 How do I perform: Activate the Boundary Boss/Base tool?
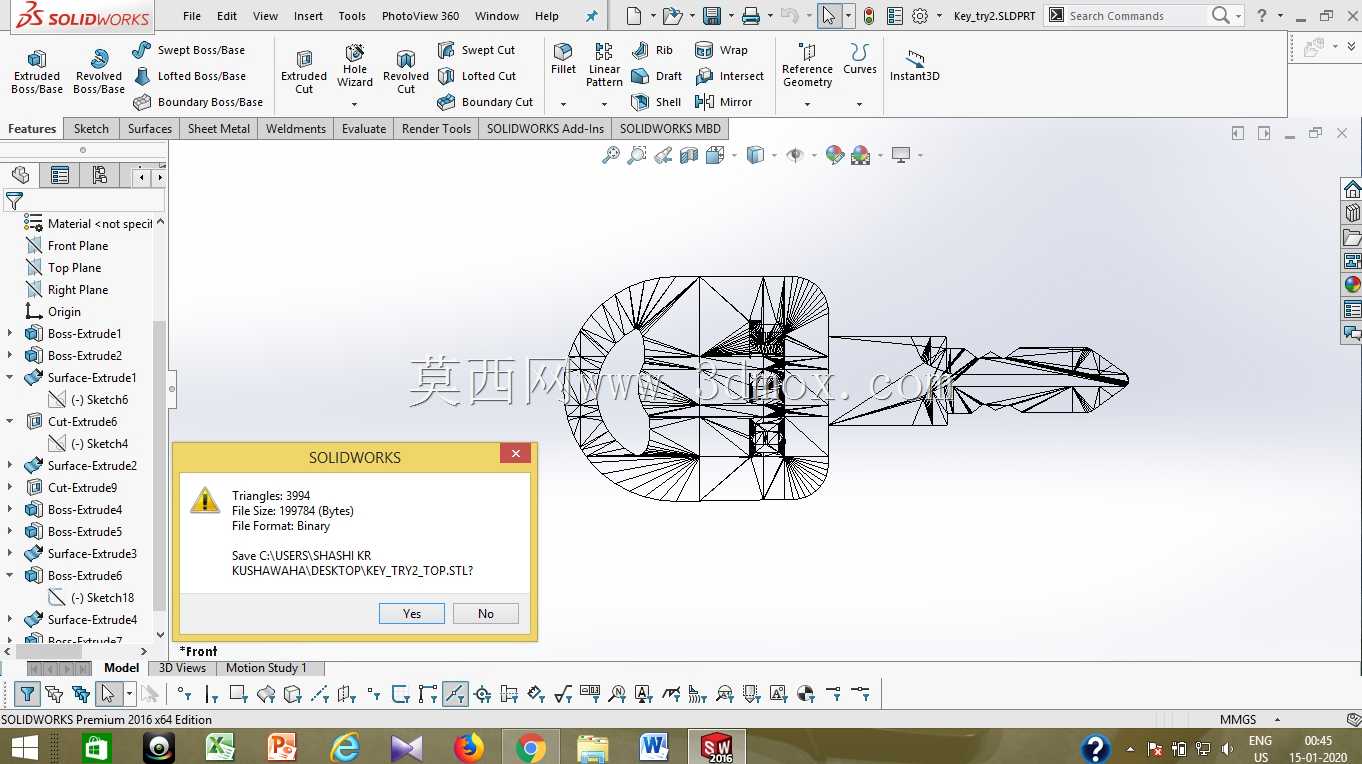(x=198, y=102)
